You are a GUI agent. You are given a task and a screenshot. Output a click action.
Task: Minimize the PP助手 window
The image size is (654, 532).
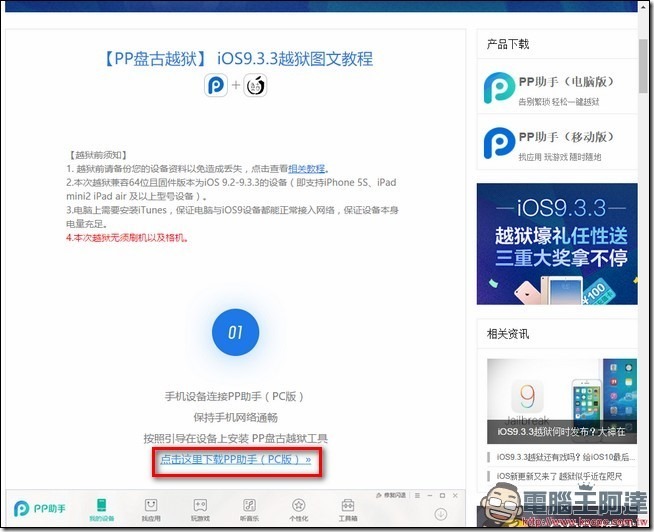point(430,495)
